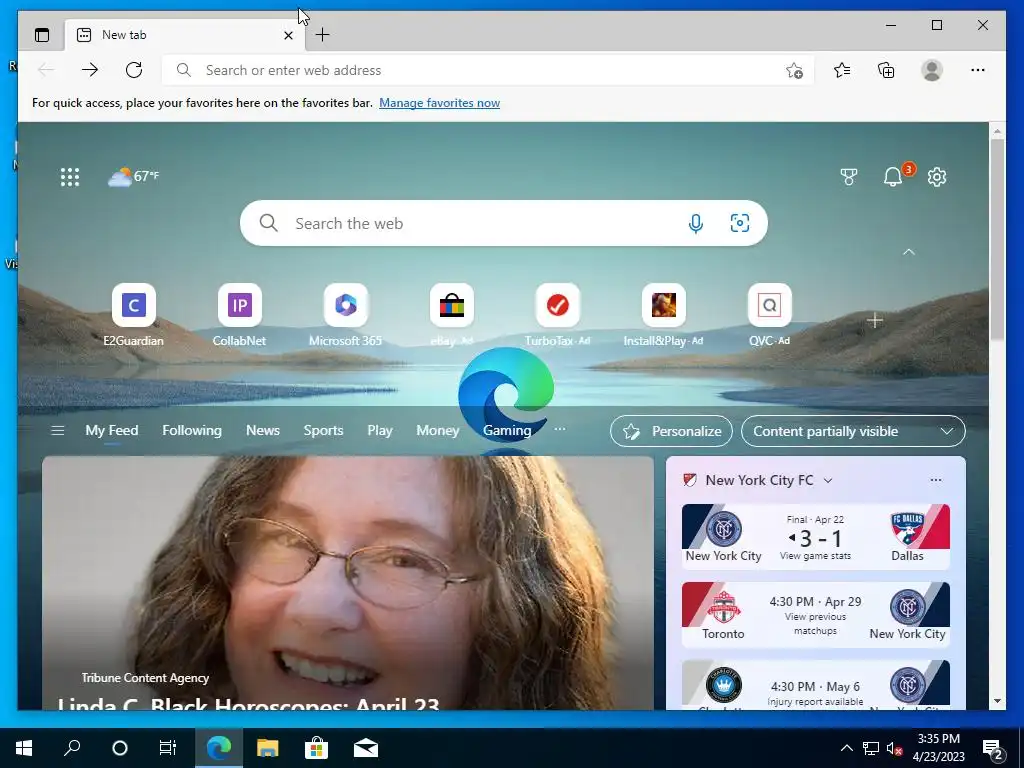Screen dimensions: 1024x768
Task: Open the Windows Start menu
Action: click(x=24, y=748)
